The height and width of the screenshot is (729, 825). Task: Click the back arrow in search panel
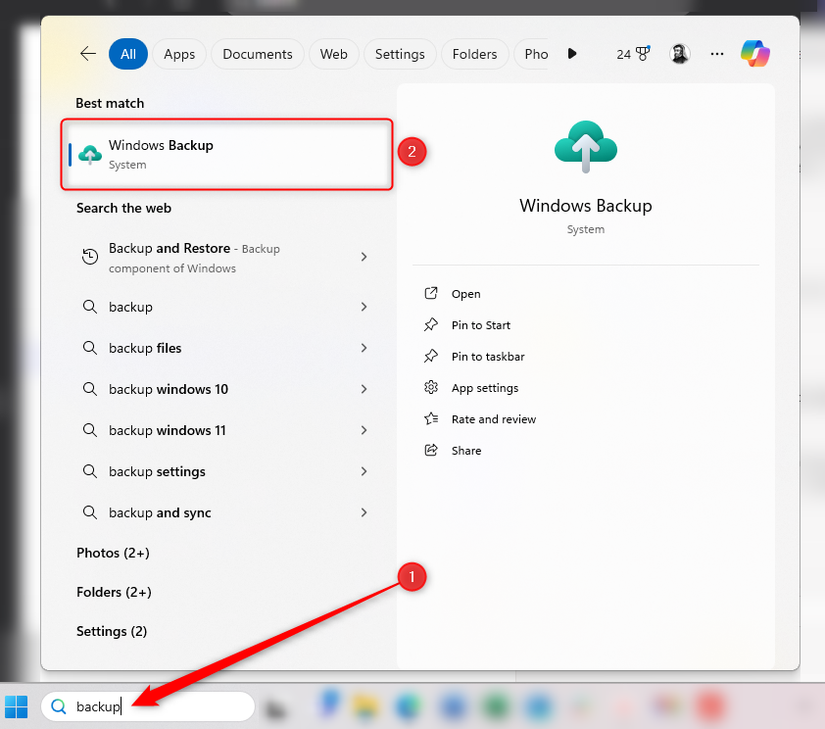88,54
